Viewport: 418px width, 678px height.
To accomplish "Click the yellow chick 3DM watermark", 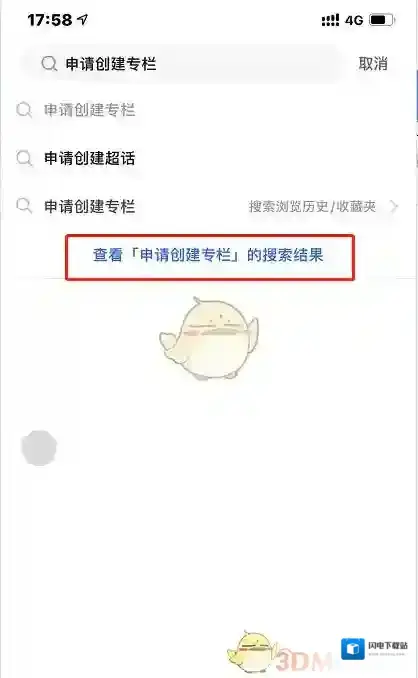I will coord(277,653).
